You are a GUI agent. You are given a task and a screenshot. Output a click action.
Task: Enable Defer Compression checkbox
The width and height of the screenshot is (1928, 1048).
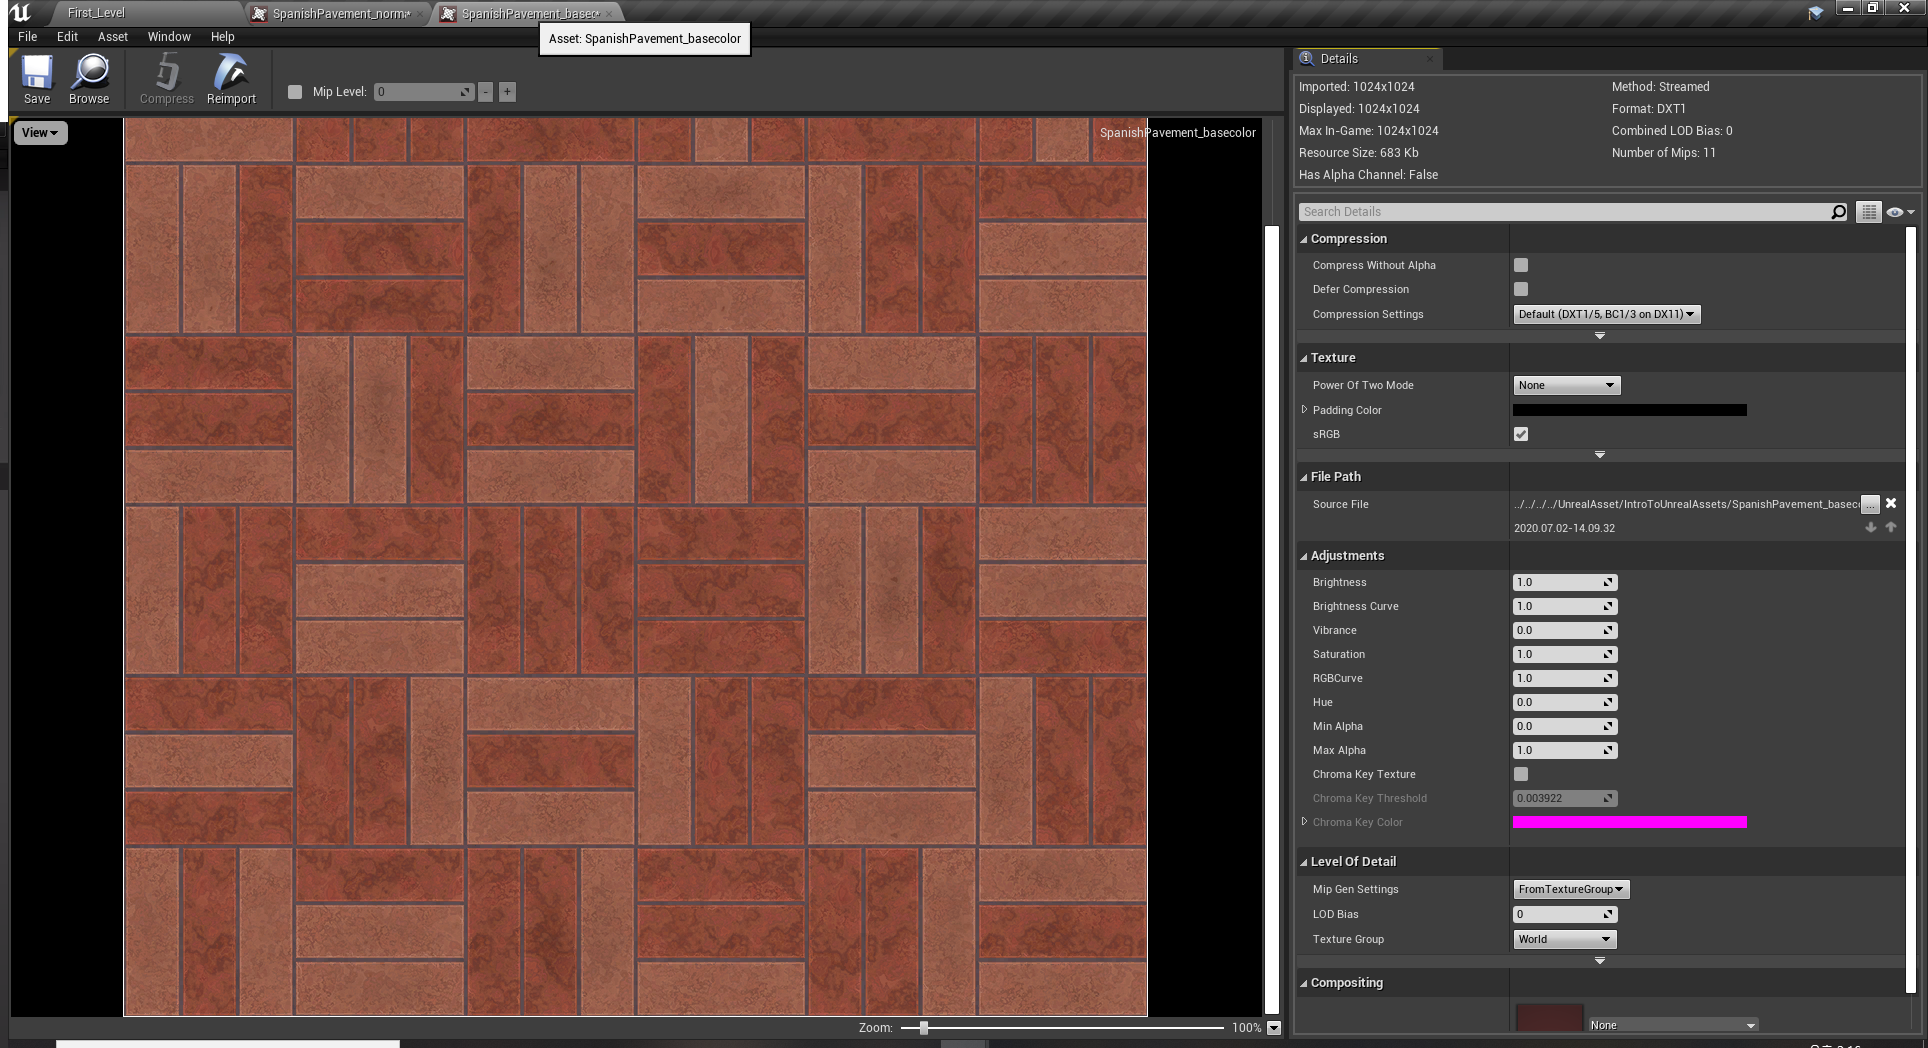click(1521, 289)
